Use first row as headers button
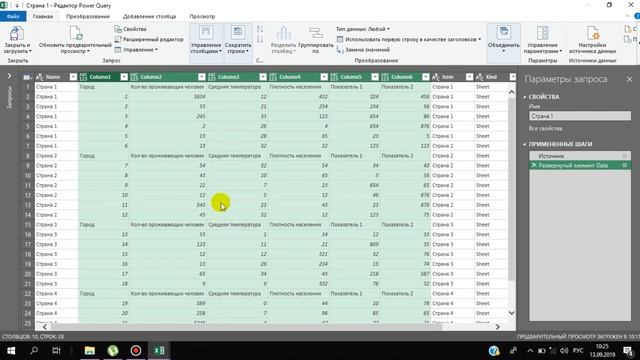Image resolution: width=640 pixels, height=360 pixels. pyautogui.click(x=409, y=39)
